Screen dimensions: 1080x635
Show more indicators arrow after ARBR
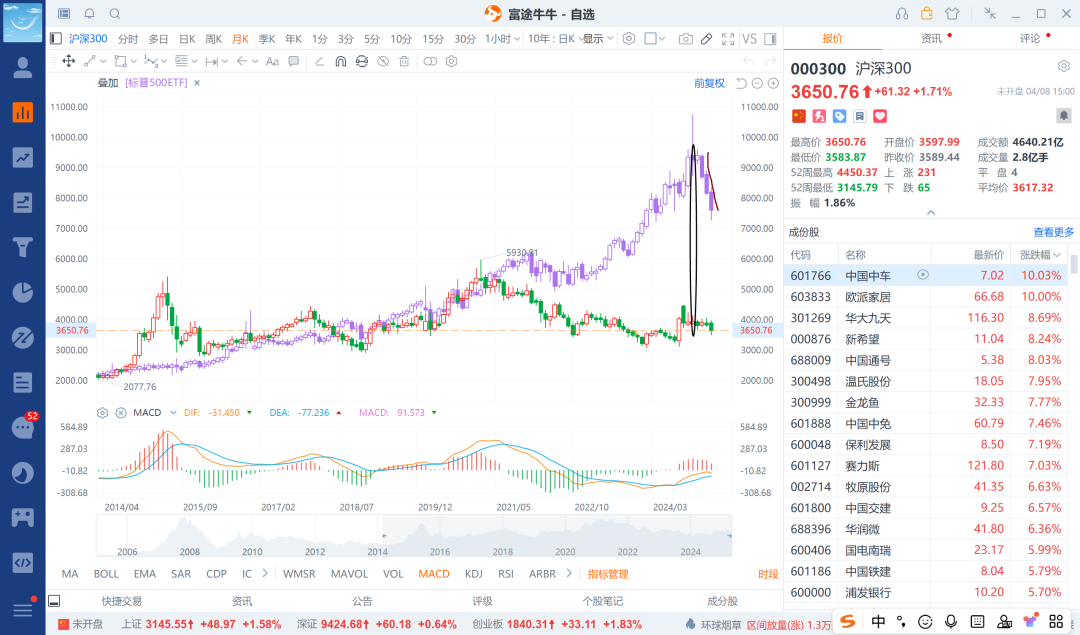point(569,573)
